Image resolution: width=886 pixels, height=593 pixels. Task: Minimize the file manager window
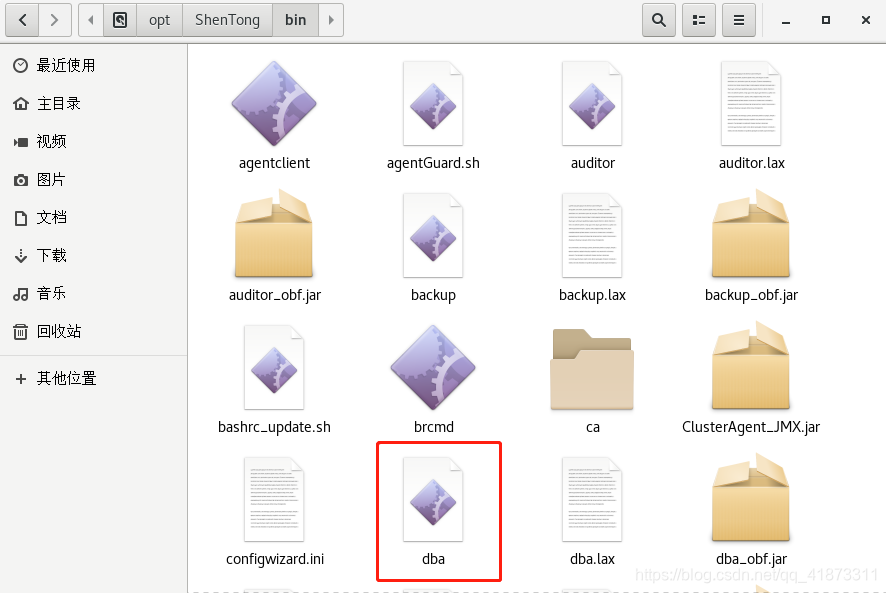click(785, 20)
